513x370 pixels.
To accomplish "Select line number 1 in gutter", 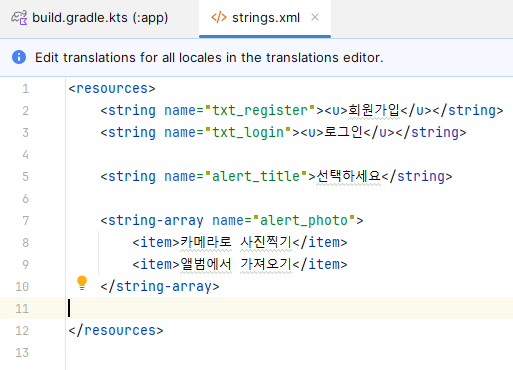I will click(25, 89).
